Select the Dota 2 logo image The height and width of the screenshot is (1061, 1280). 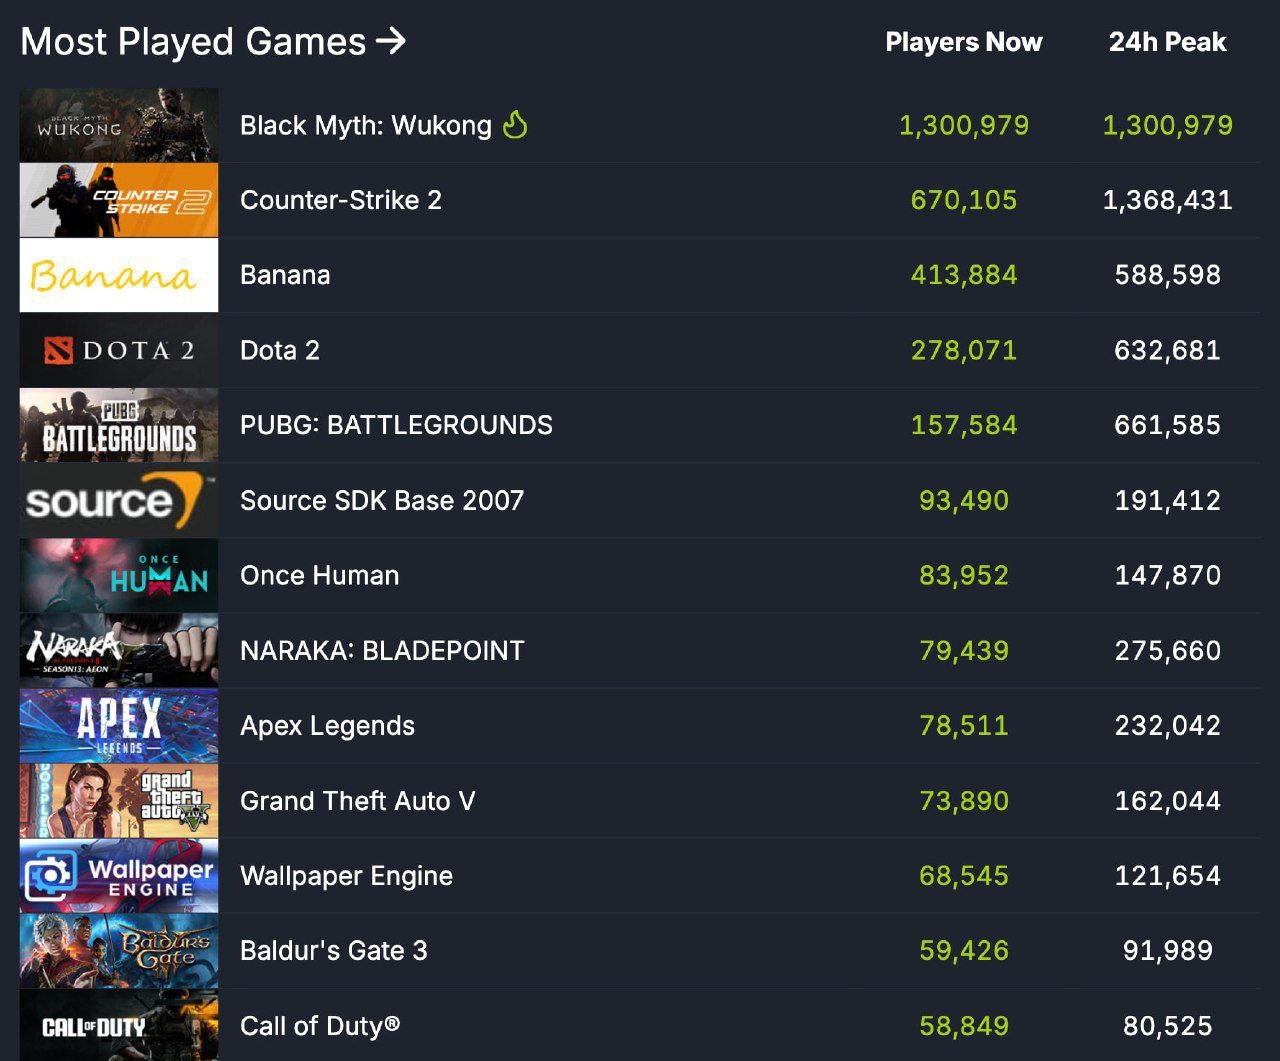(119, 350)
